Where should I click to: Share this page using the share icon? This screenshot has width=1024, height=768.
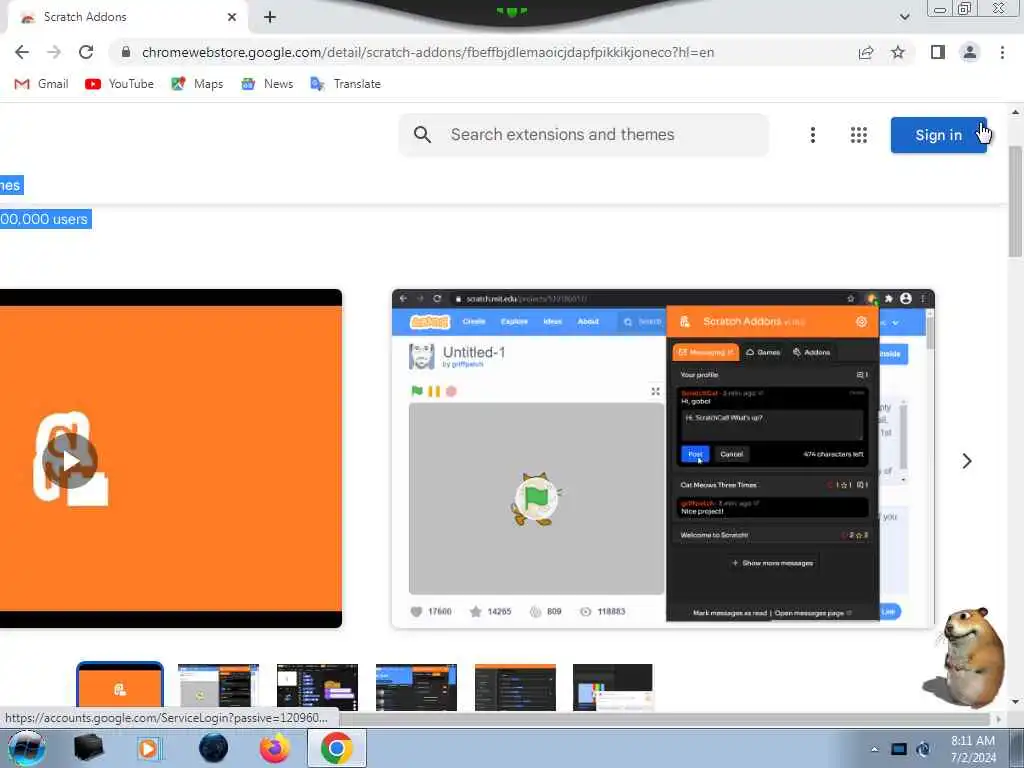(866, 52)
